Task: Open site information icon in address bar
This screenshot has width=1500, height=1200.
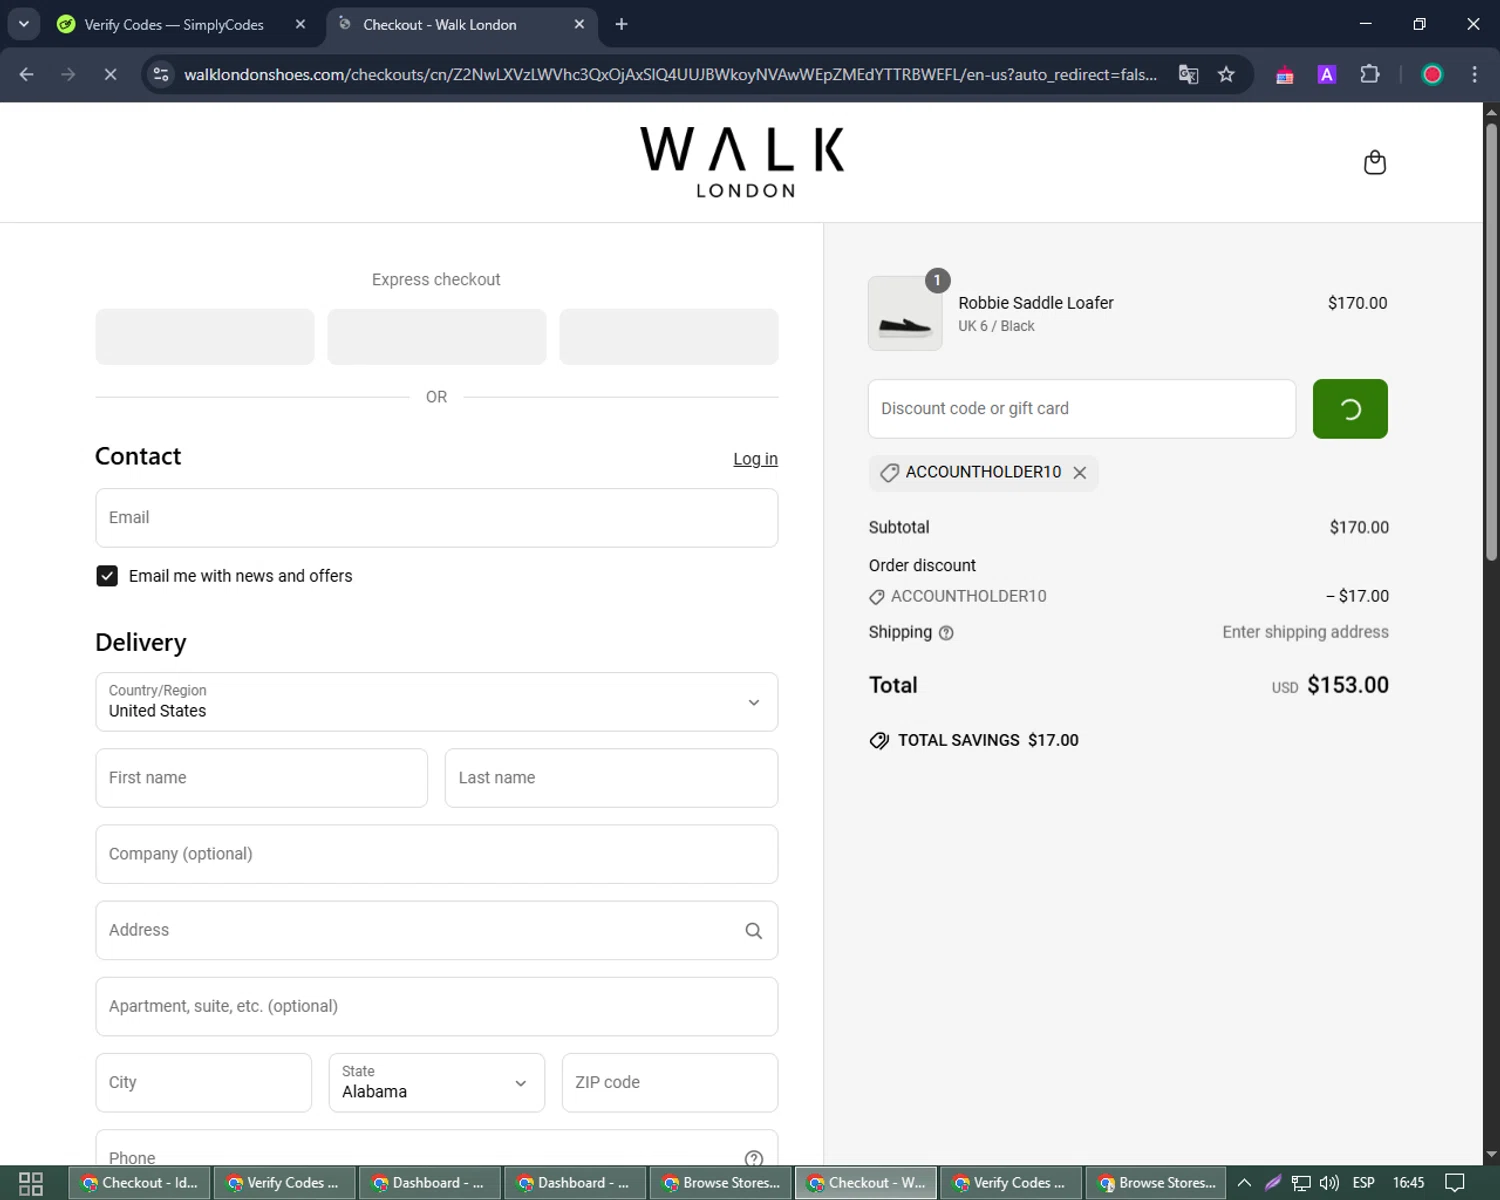Action: coord(161,74)
